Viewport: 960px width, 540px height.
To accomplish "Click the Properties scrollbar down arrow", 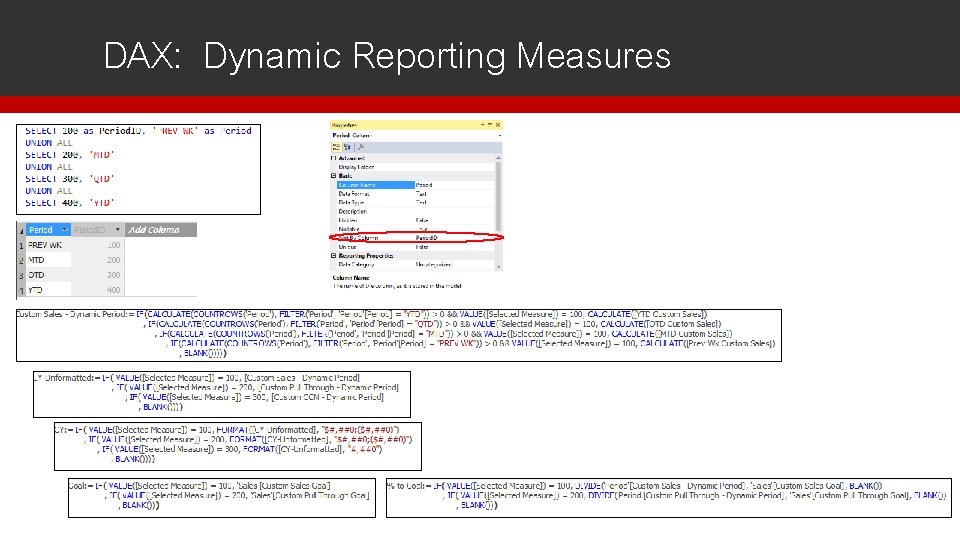I will [x=498, y=267].
